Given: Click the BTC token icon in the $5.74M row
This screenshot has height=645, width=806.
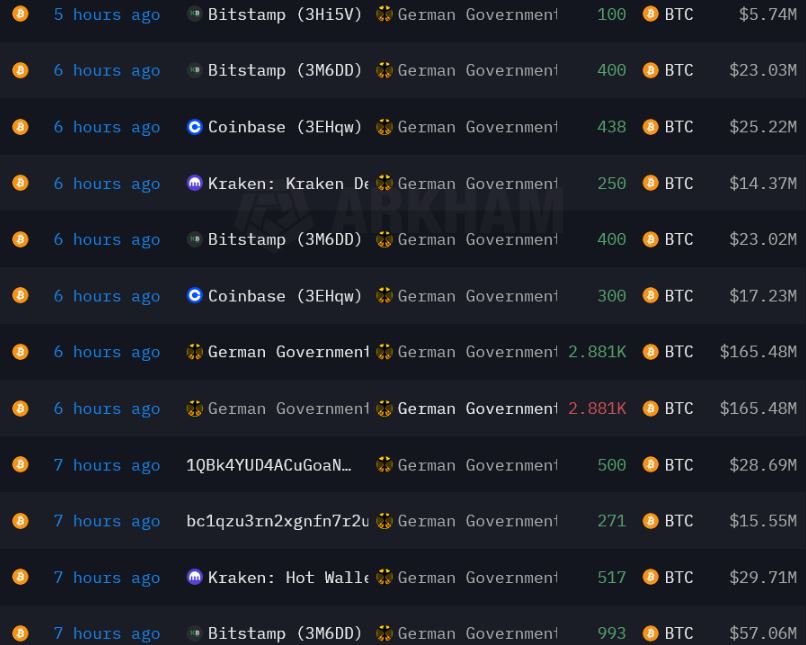Looking at the screenshot, I should 650,14.
